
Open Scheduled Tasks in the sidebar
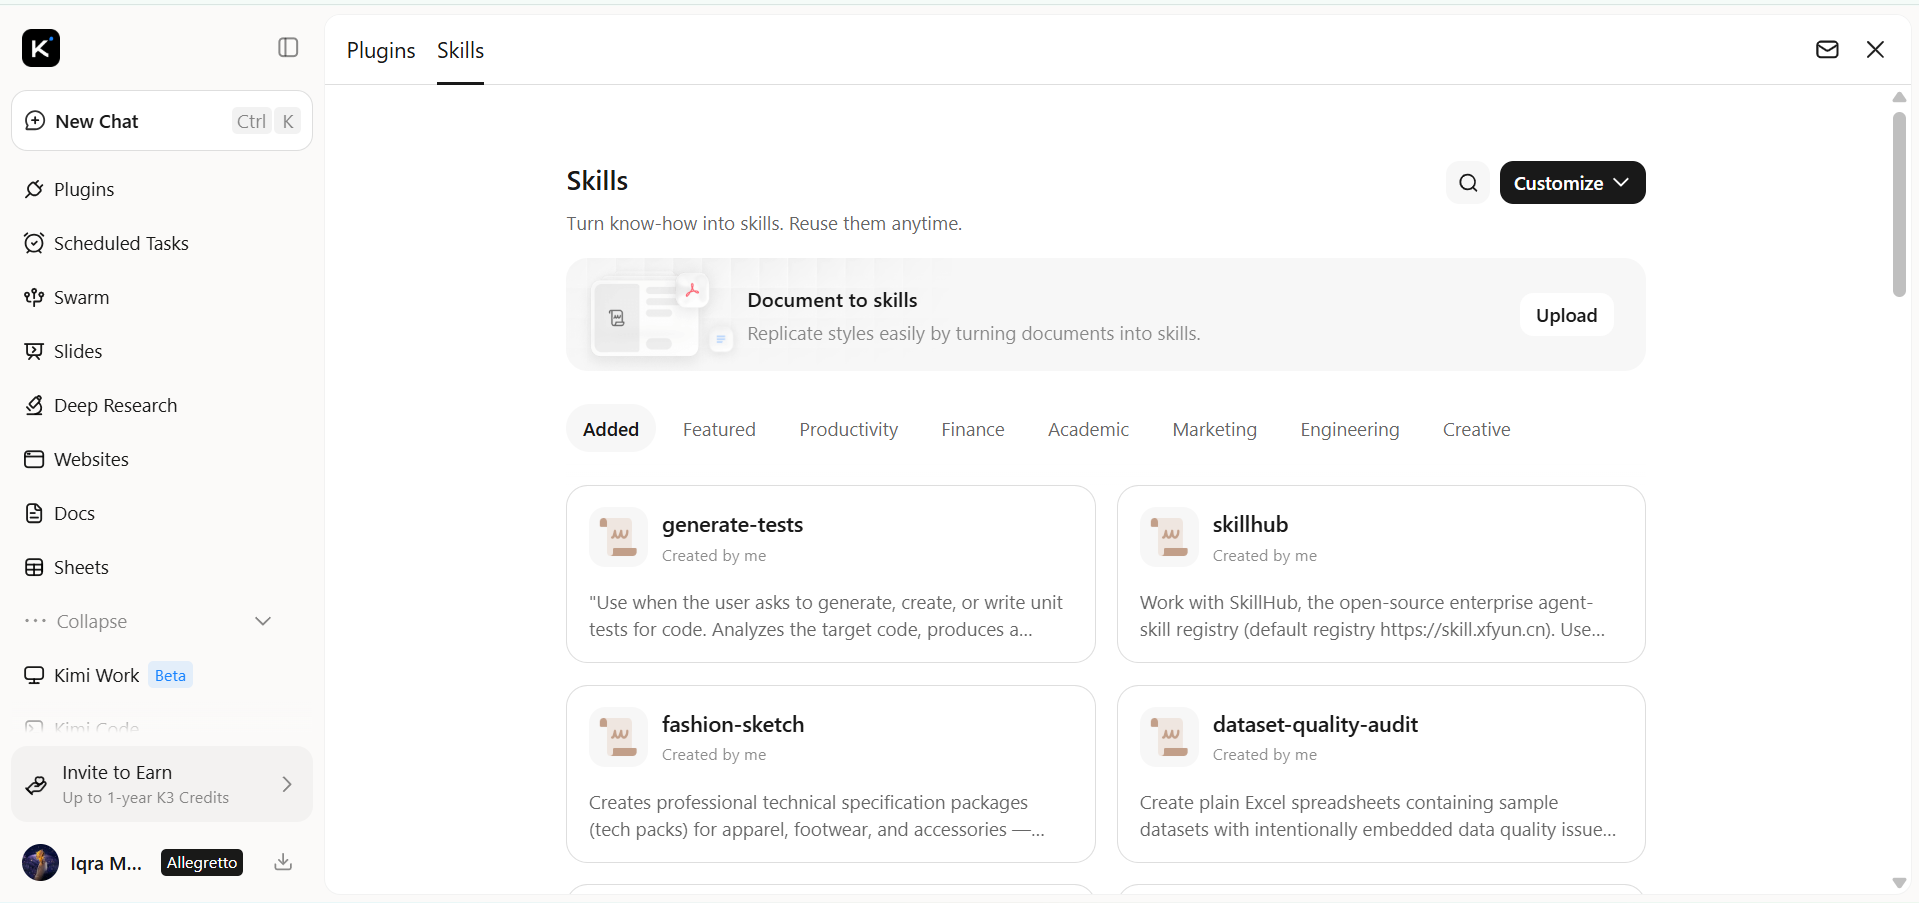coord(162,243)
